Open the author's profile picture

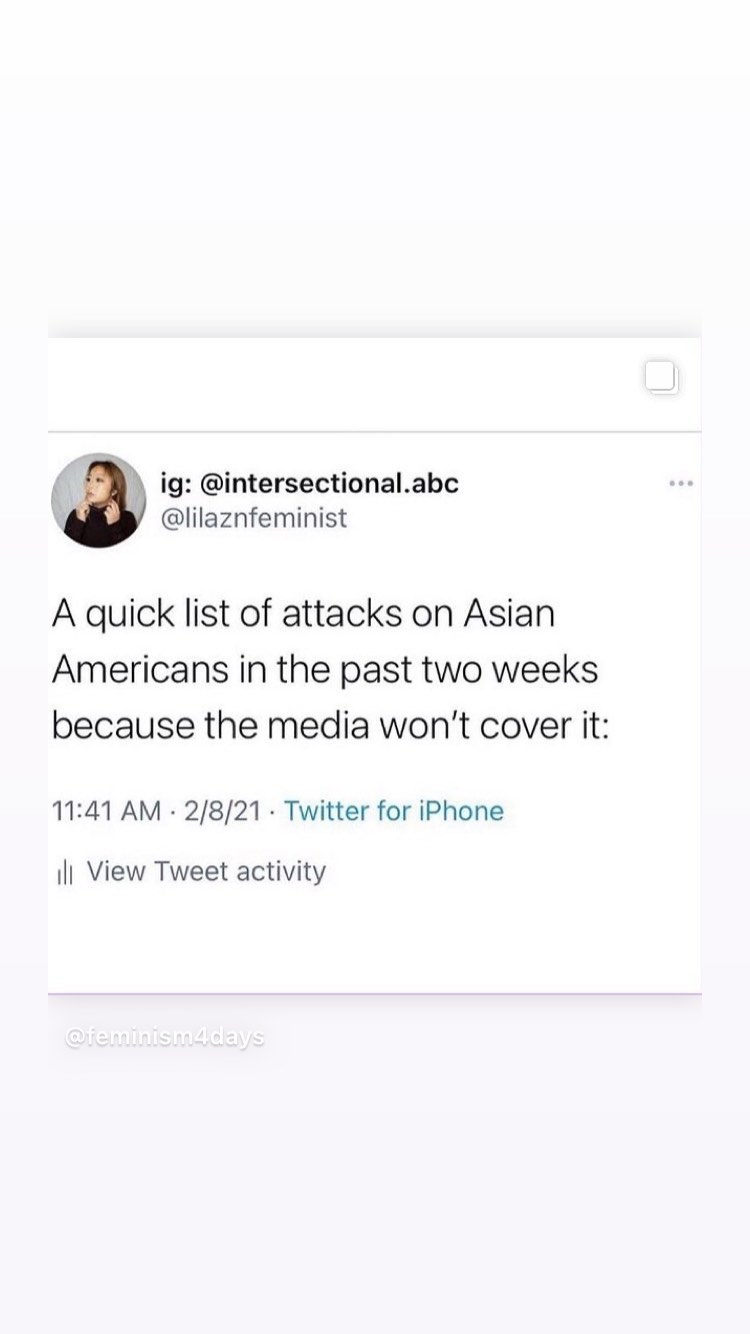click(99, 500)
